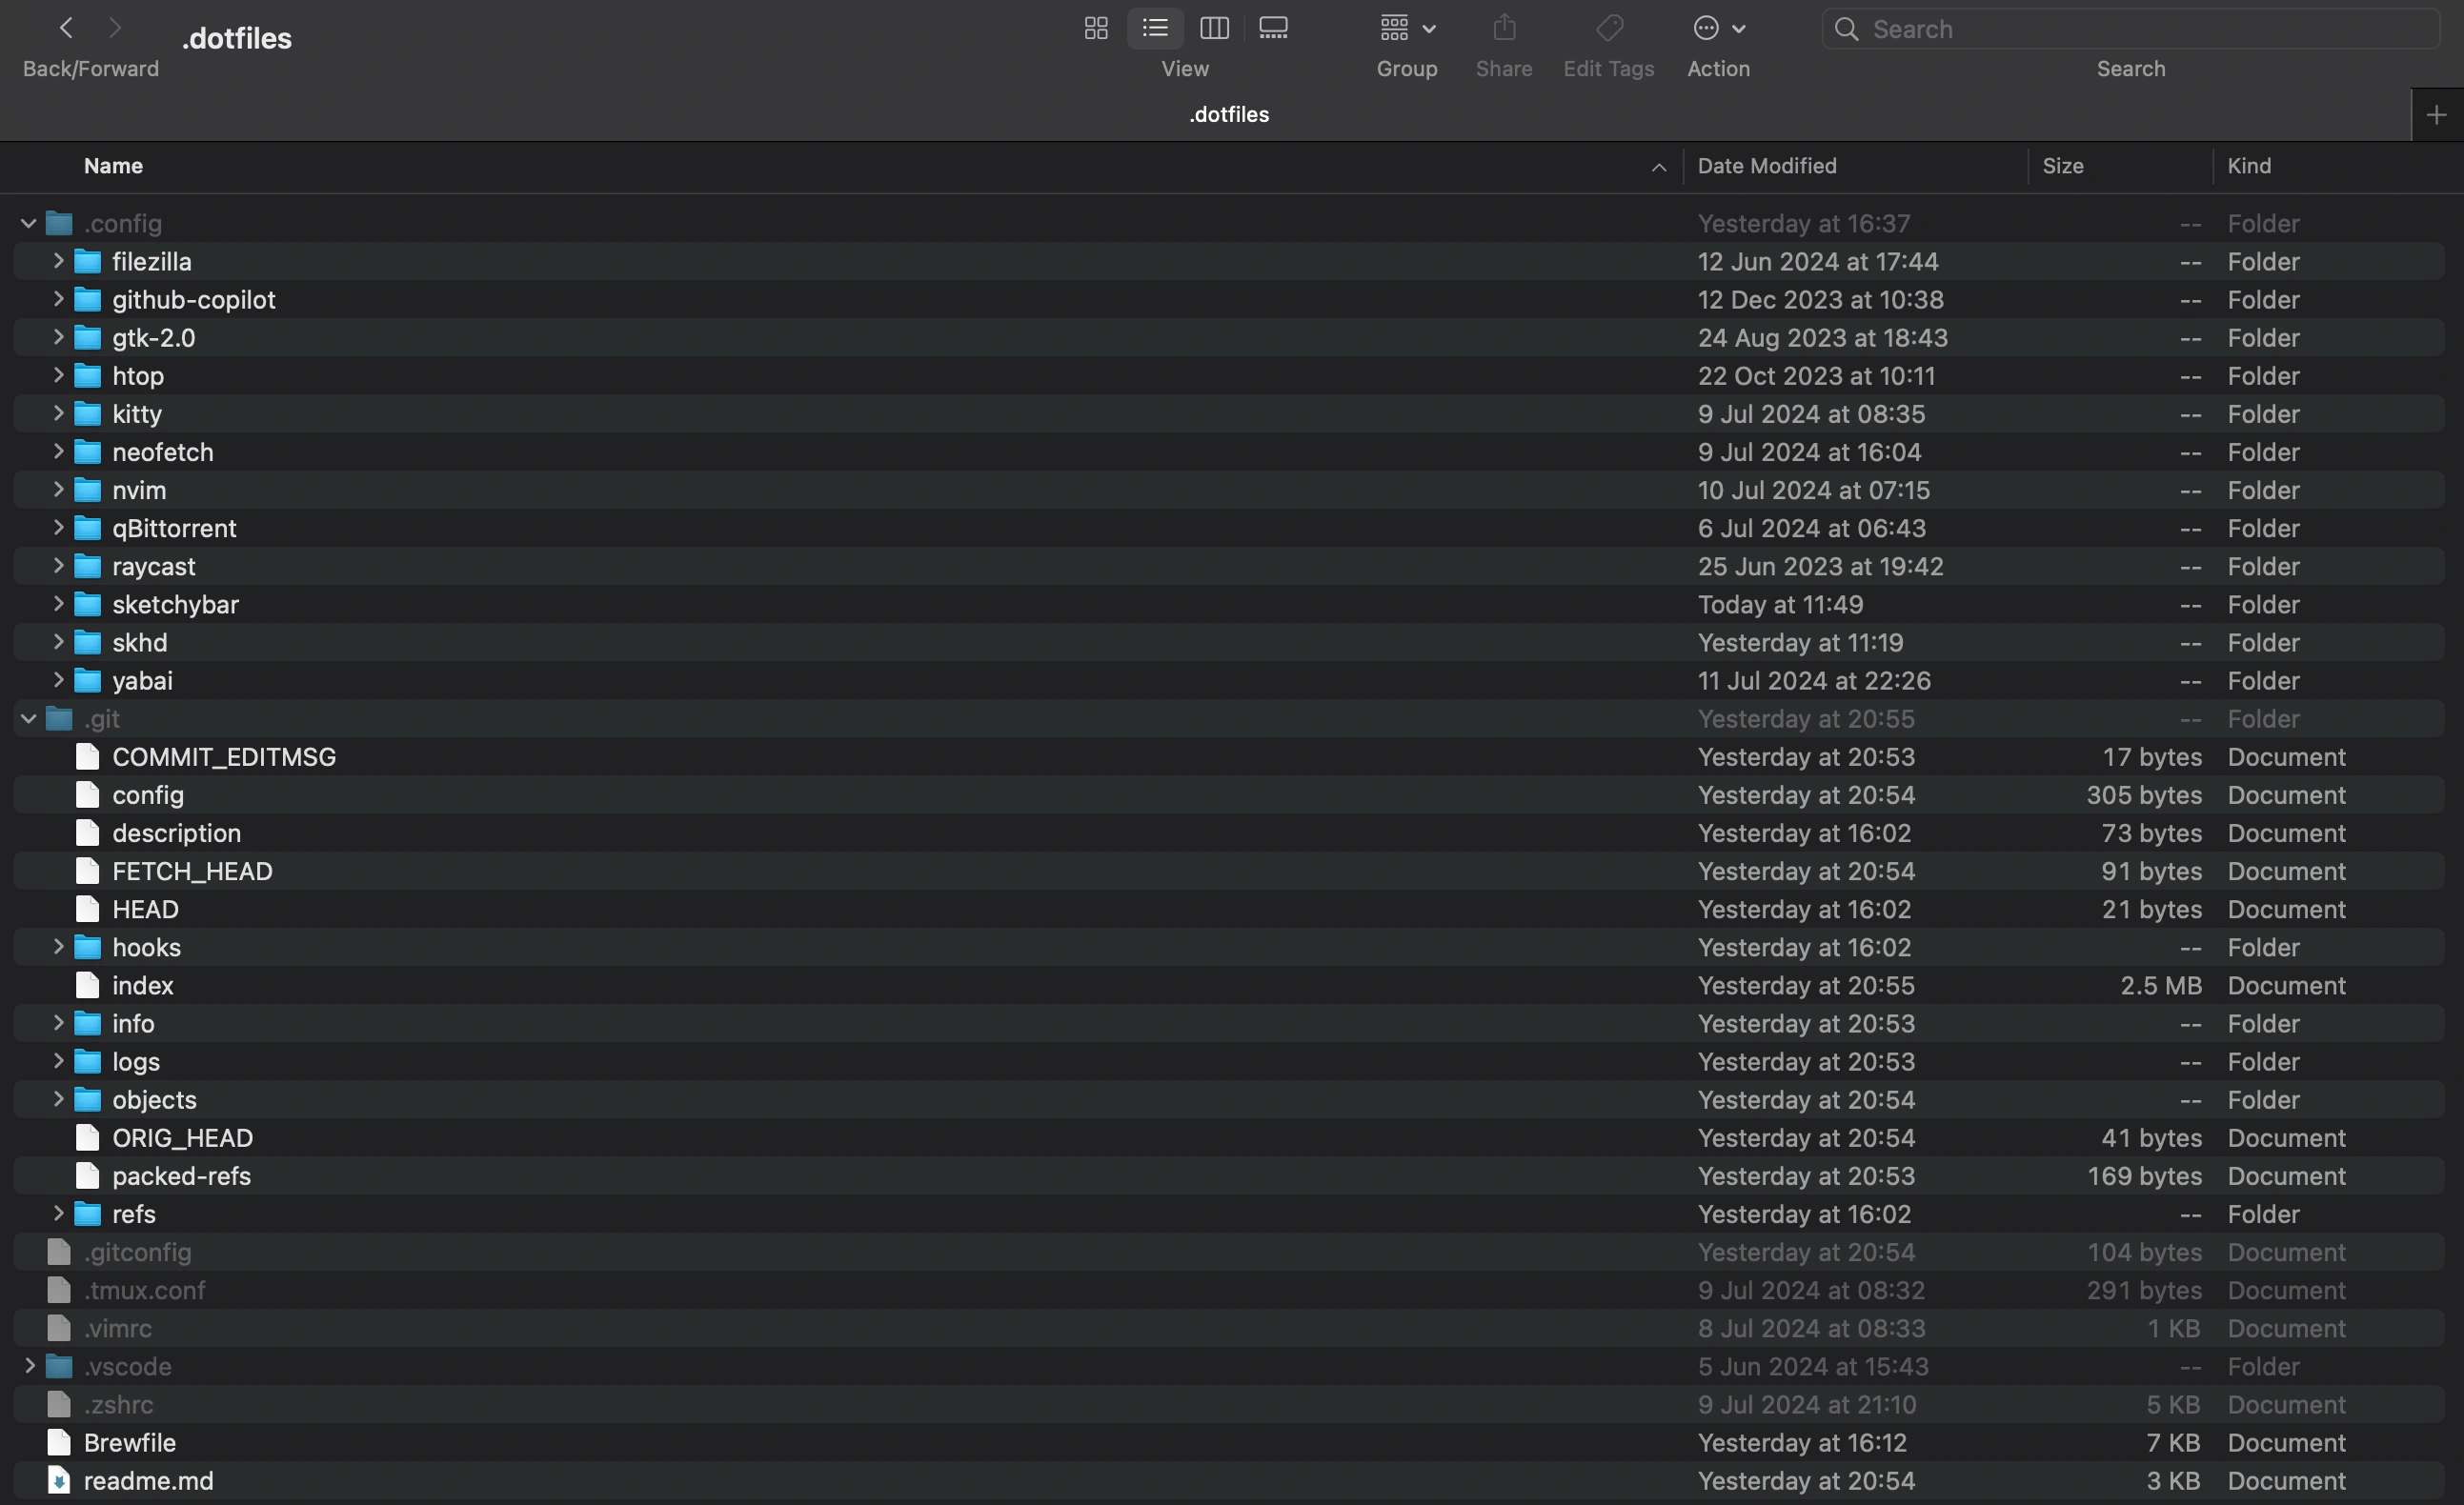Sort by the Size column header
The width and height of the screenshot is (2464, 1505).
[2062, 166]
